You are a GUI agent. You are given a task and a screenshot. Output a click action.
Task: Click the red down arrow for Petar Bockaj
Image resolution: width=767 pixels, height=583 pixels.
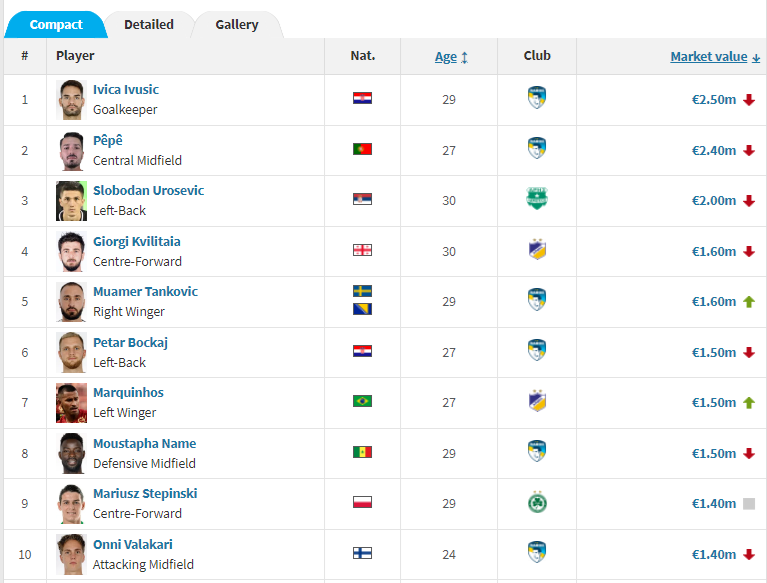tap(749, 352)
